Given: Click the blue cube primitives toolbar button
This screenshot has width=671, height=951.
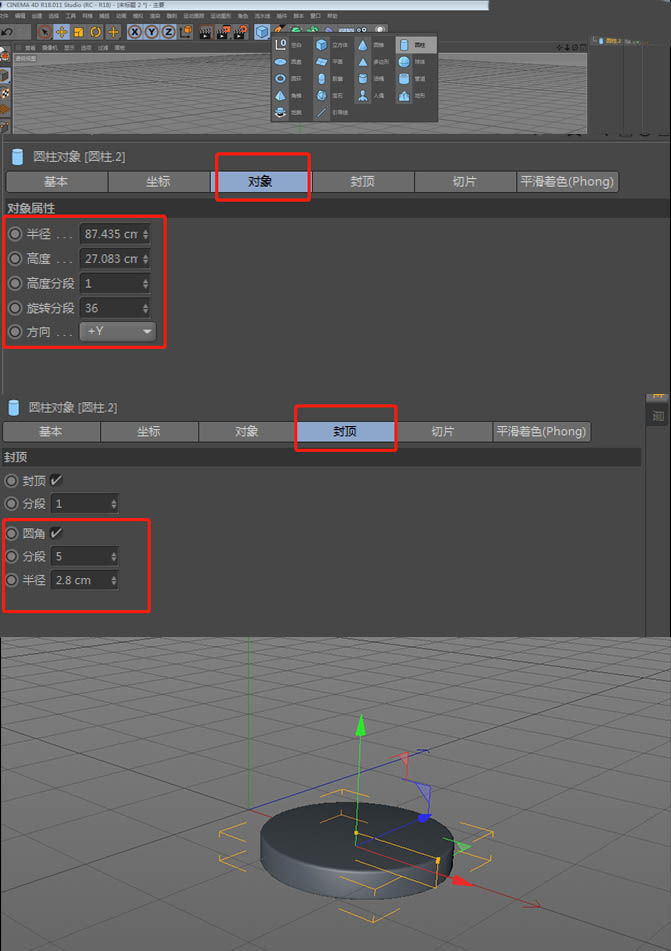Looking at the screenshot, I should coord(262,32).
